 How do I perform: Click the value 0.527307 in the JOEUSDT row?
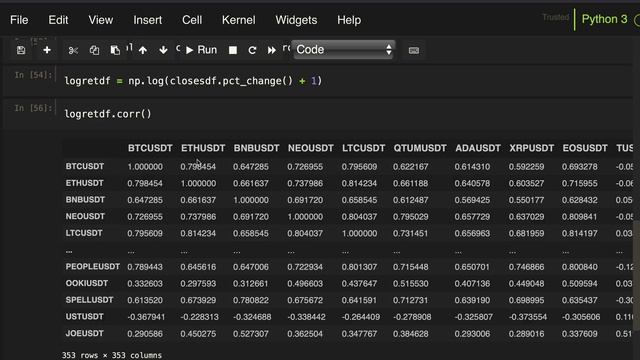pyautogui.click(x=251, y=334)
